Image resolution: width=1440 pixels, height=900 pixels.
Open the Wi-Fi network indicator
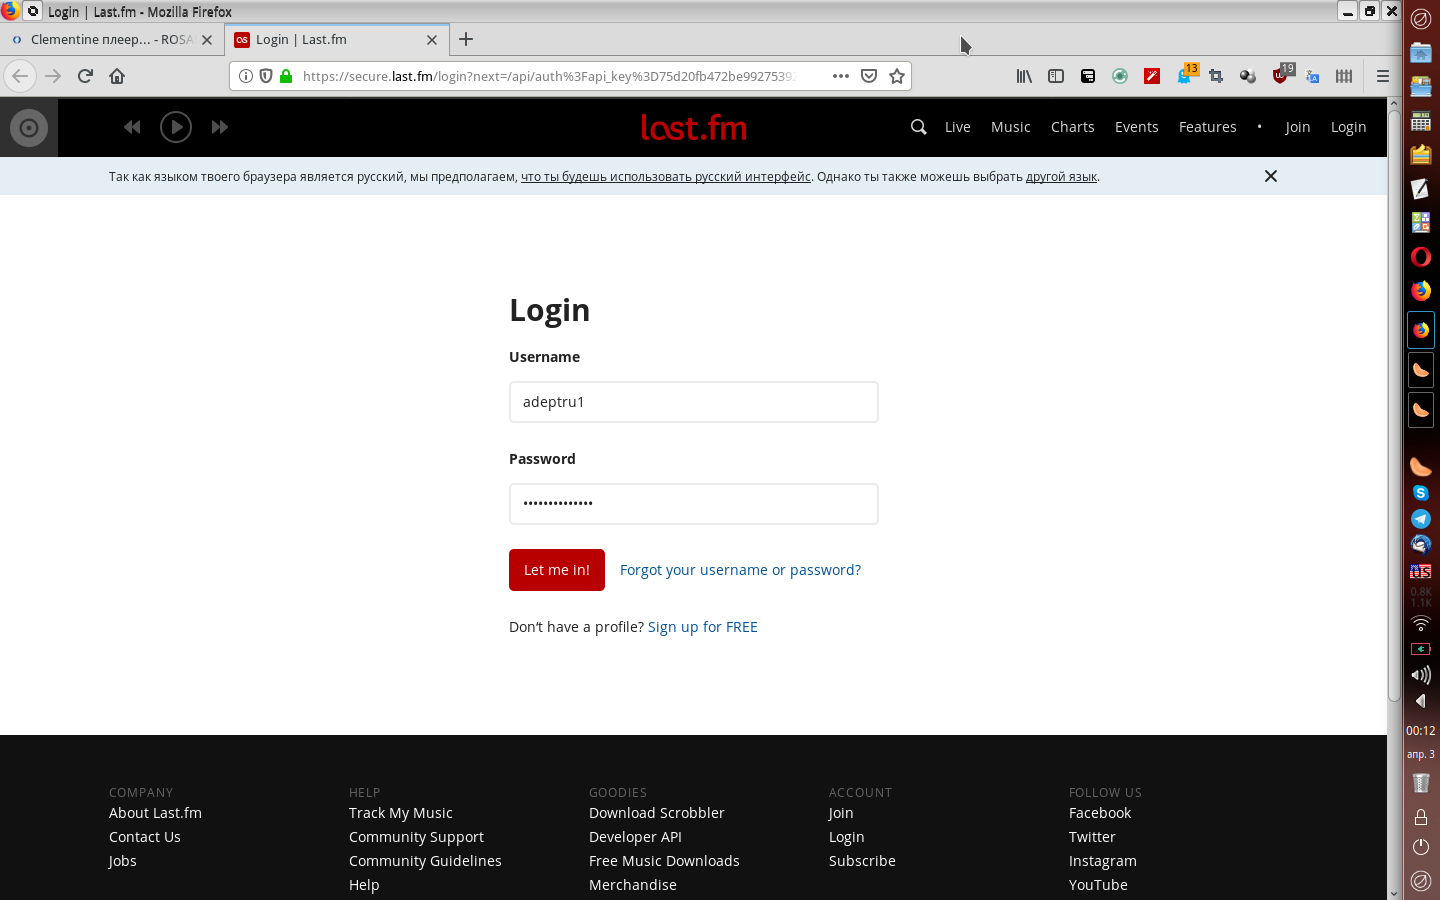[1421, 623]
